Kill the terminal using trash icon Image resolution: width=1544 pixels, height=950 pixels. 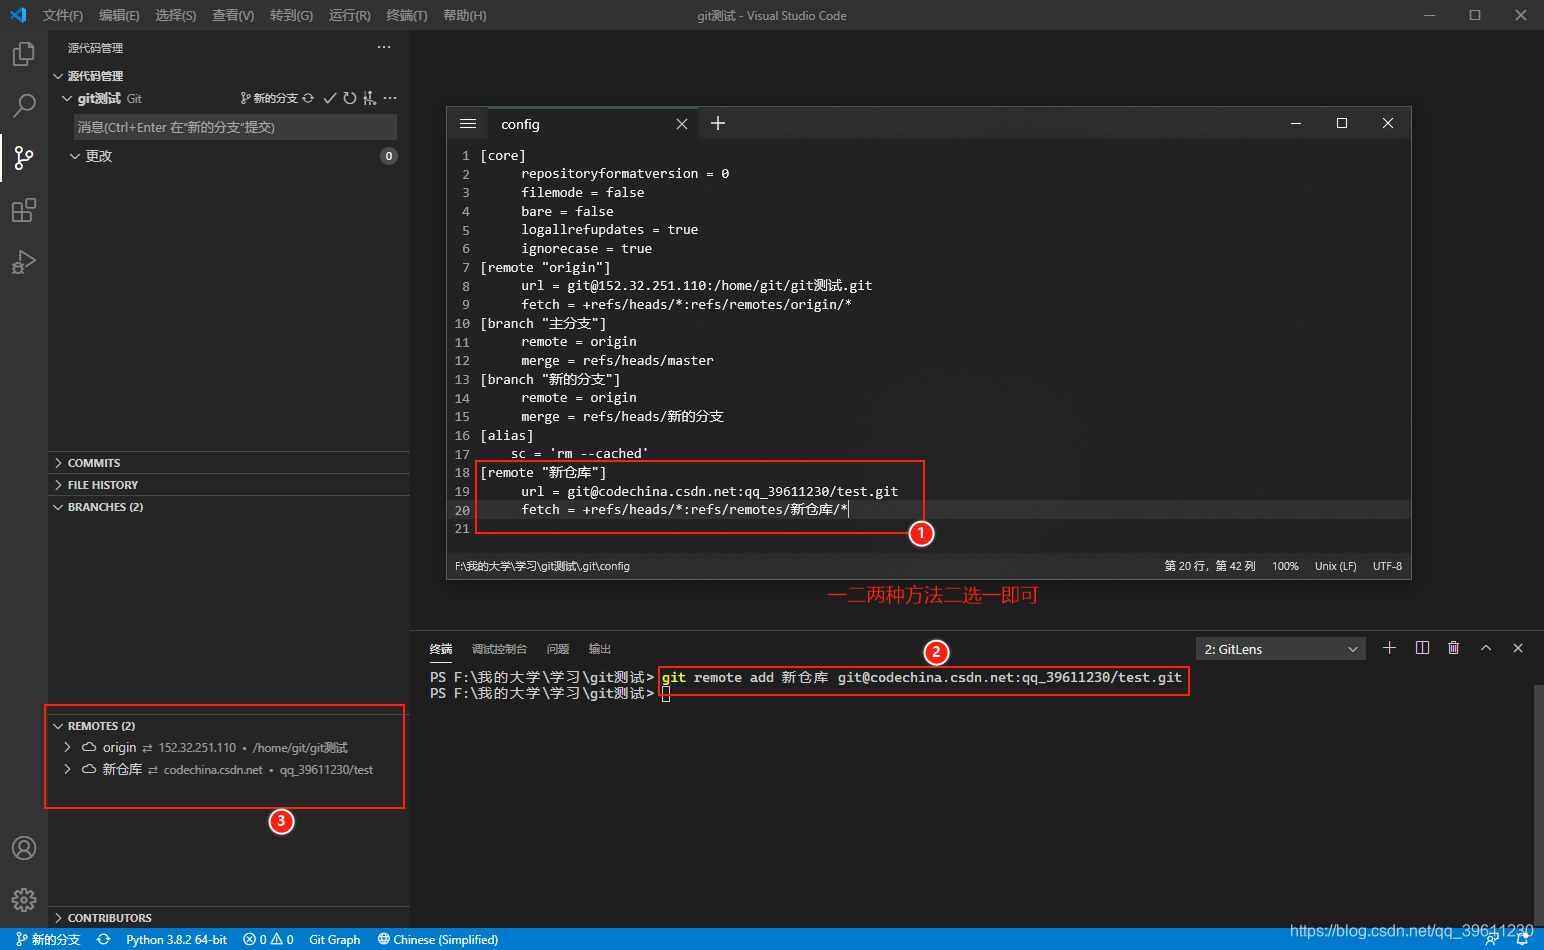(1453, 647)
